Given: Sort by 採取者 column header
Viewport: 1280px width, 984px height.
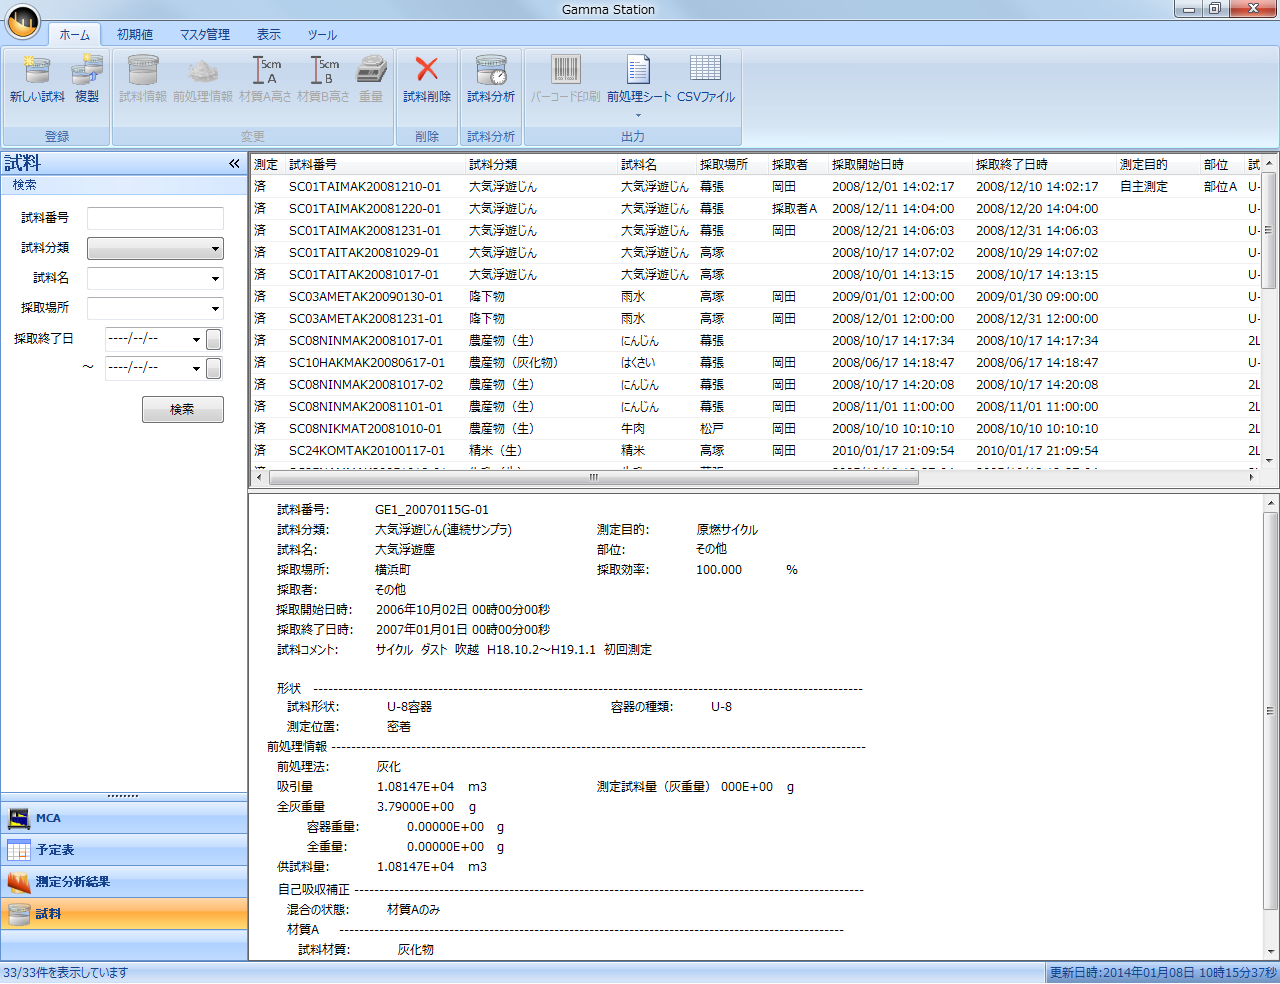Looking at the screenshot, I should pos(798,164).
